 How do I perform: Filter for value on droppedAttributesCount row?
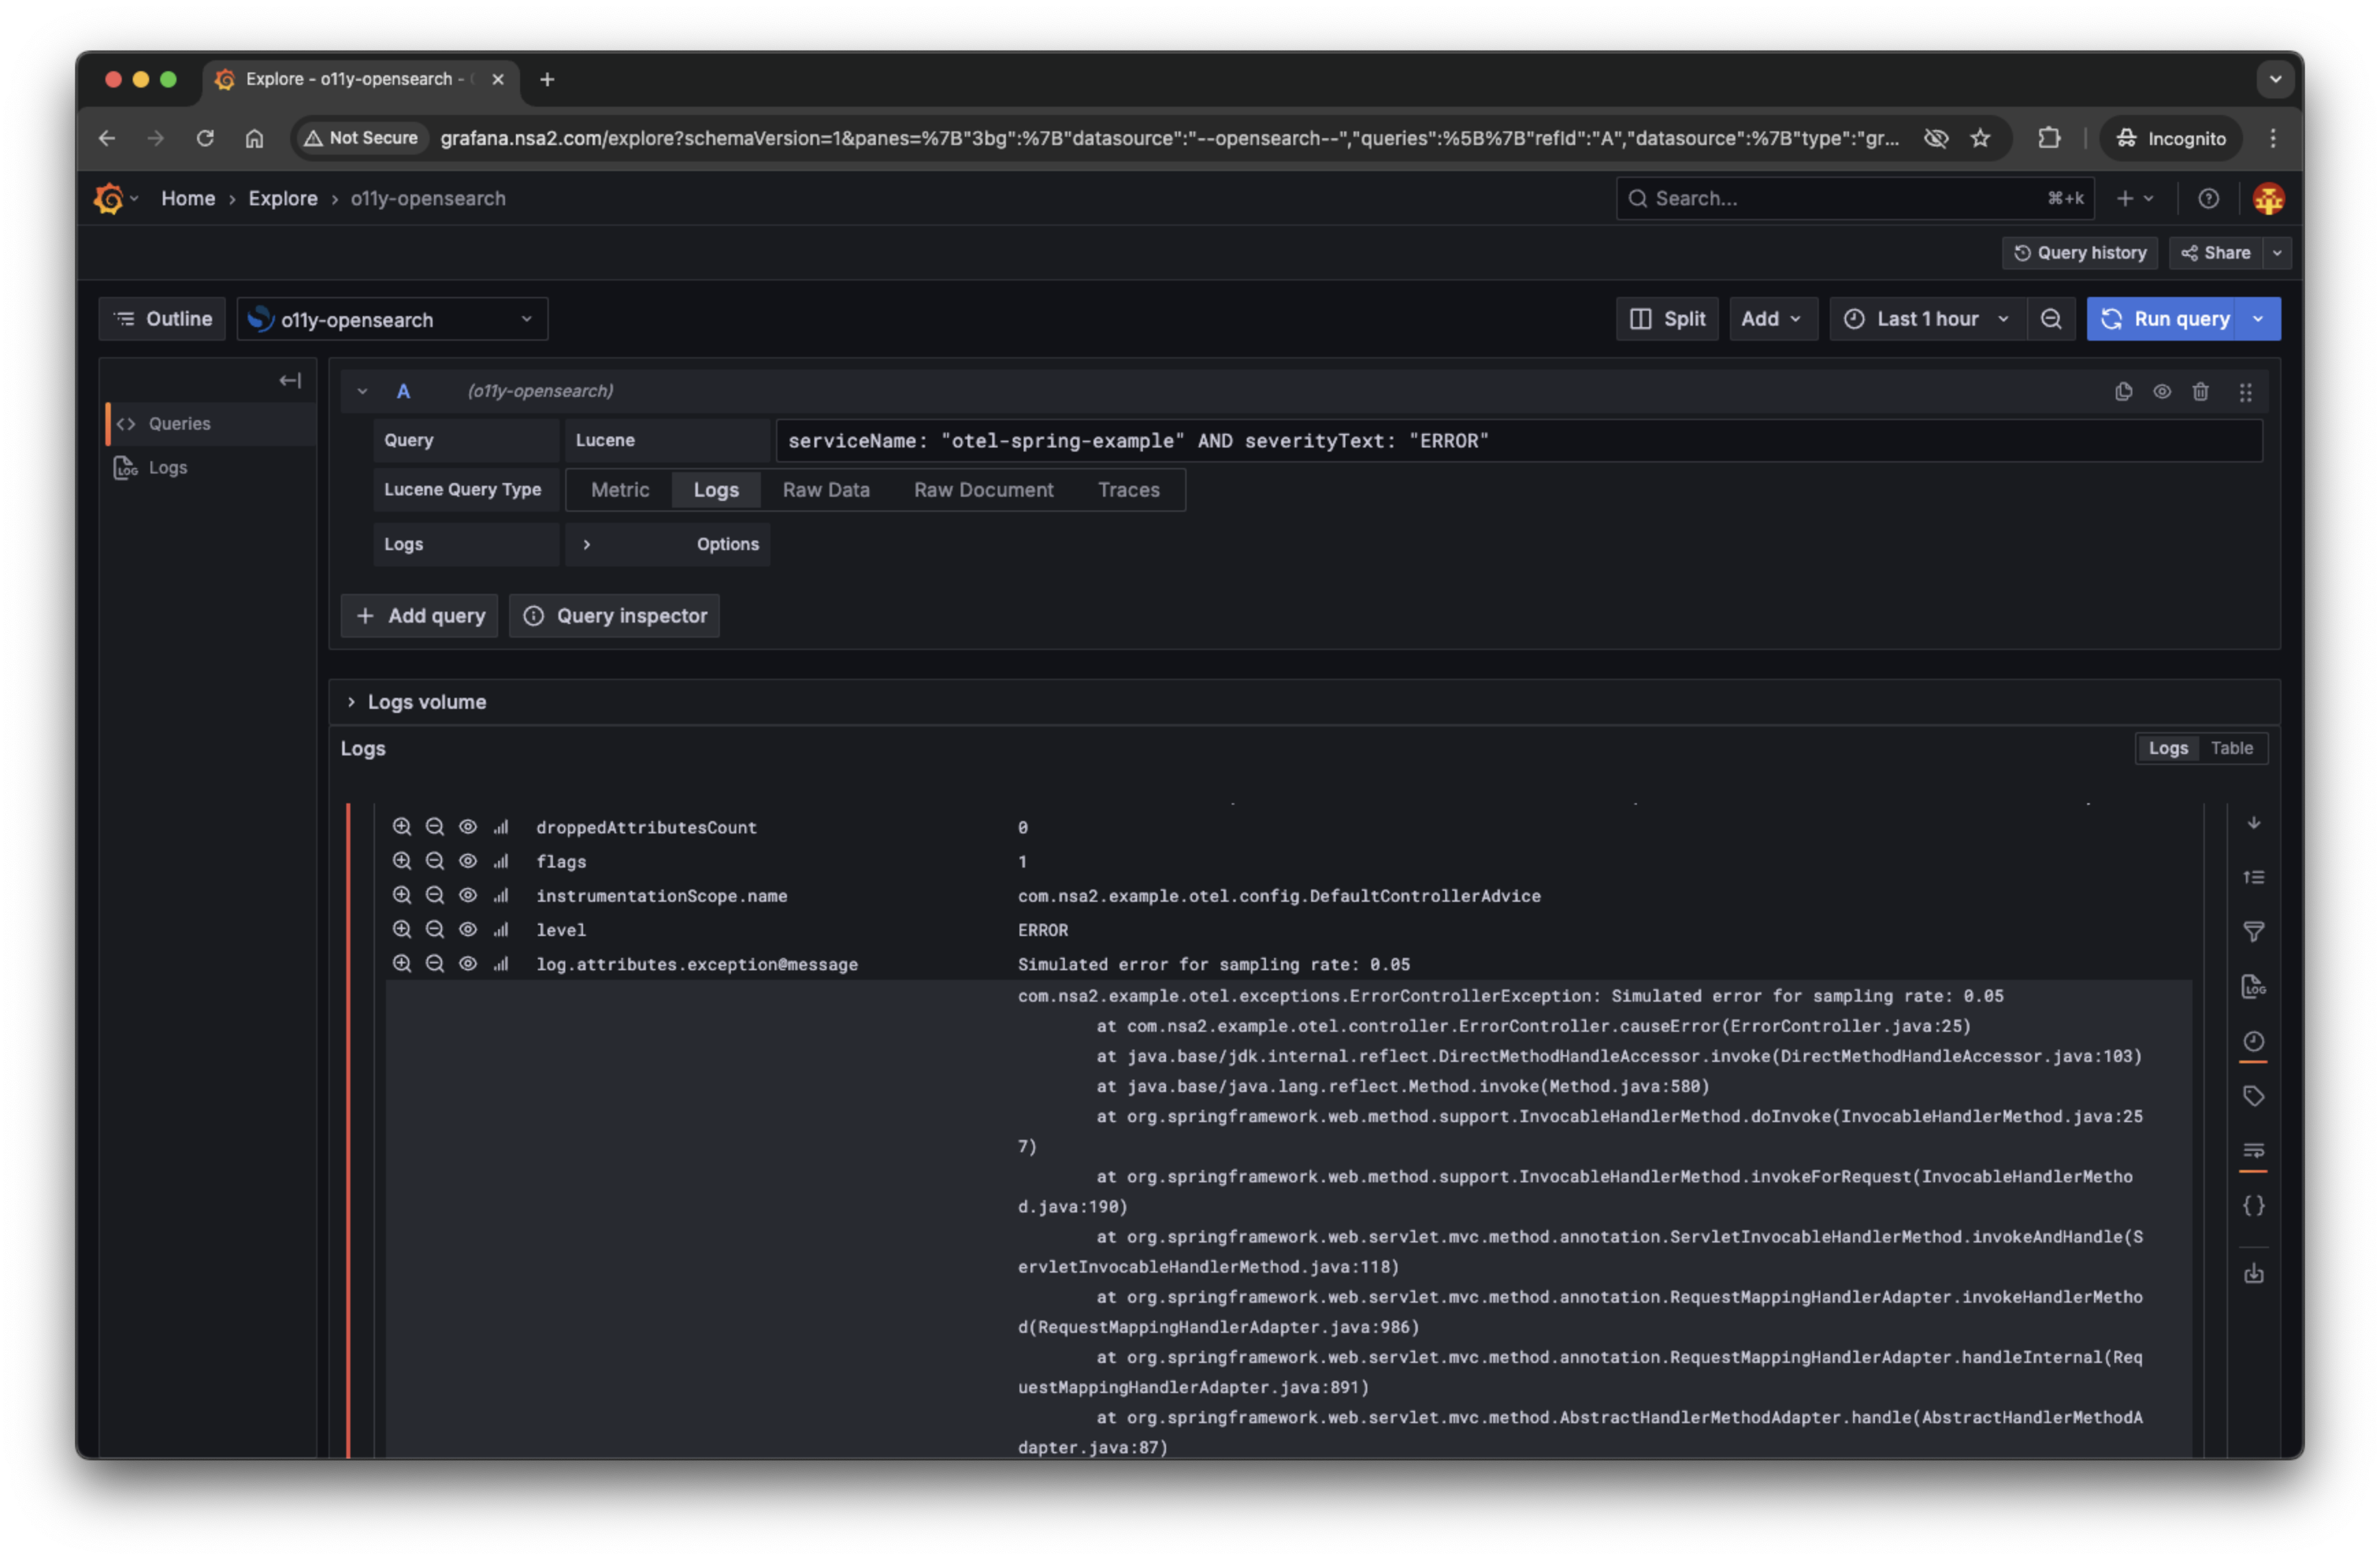pyautogui.click(x=402, y=827)
